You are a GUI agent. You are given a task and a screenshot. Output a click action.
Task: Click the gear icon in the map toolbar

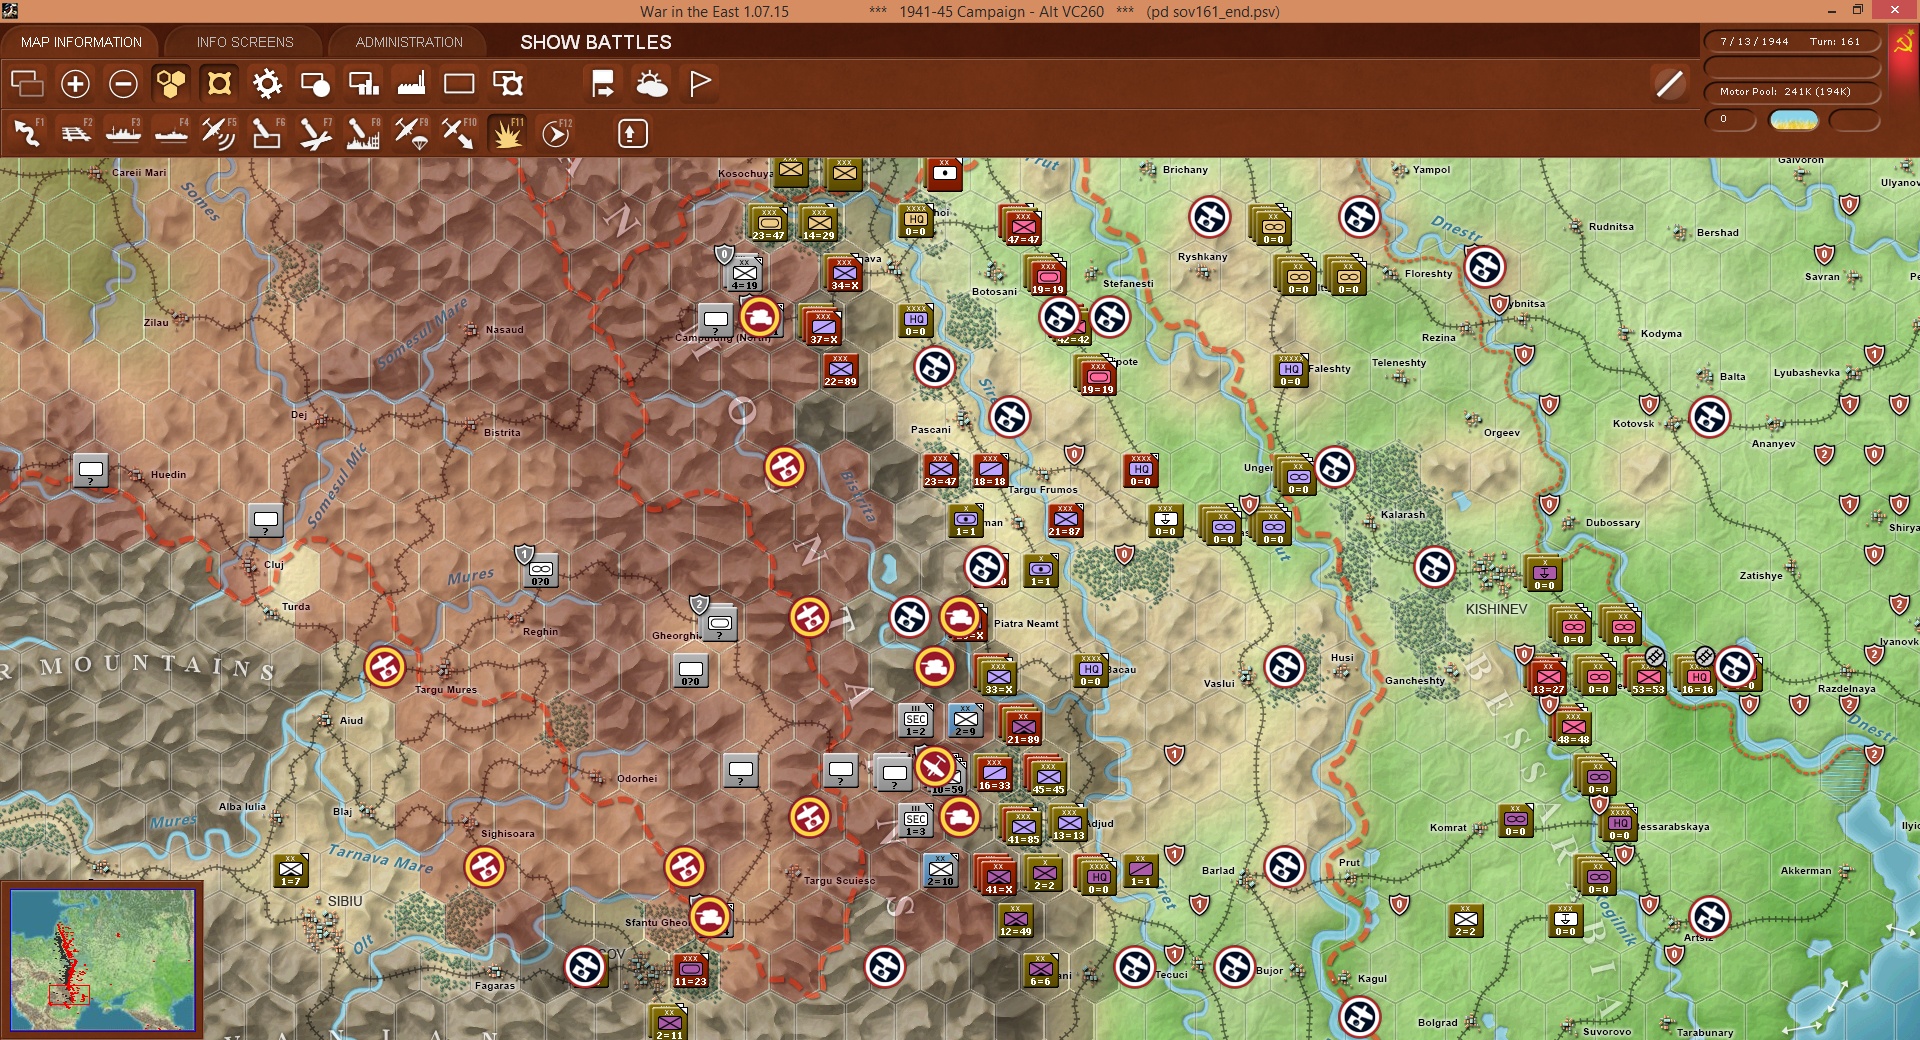(267, 84)
